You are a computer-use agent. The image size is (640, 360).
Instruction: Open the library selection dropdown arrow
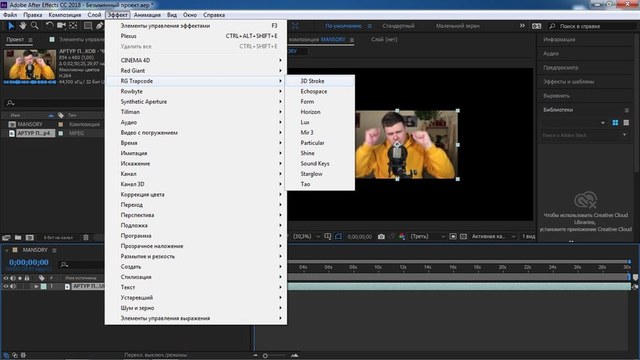[x=603, y=123]
